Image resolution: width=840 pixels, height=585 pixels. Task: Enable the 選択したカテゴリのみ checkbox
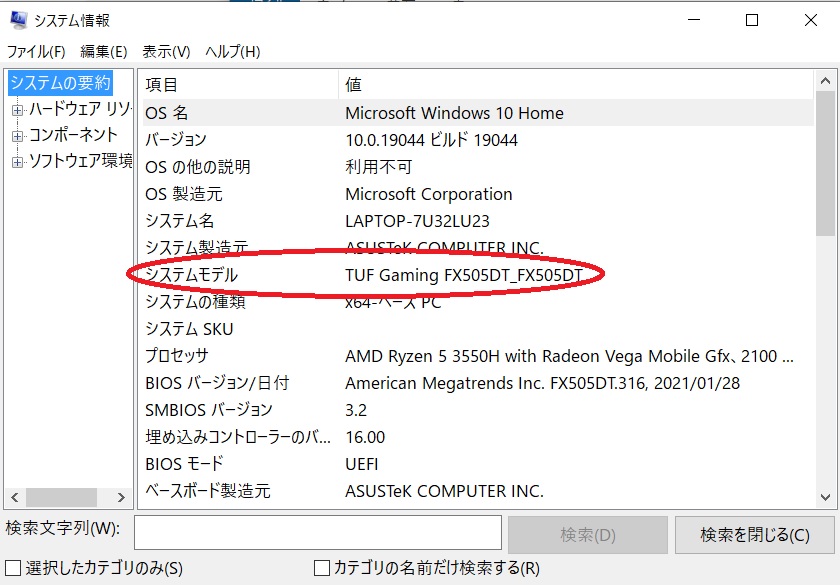[10, 566]
